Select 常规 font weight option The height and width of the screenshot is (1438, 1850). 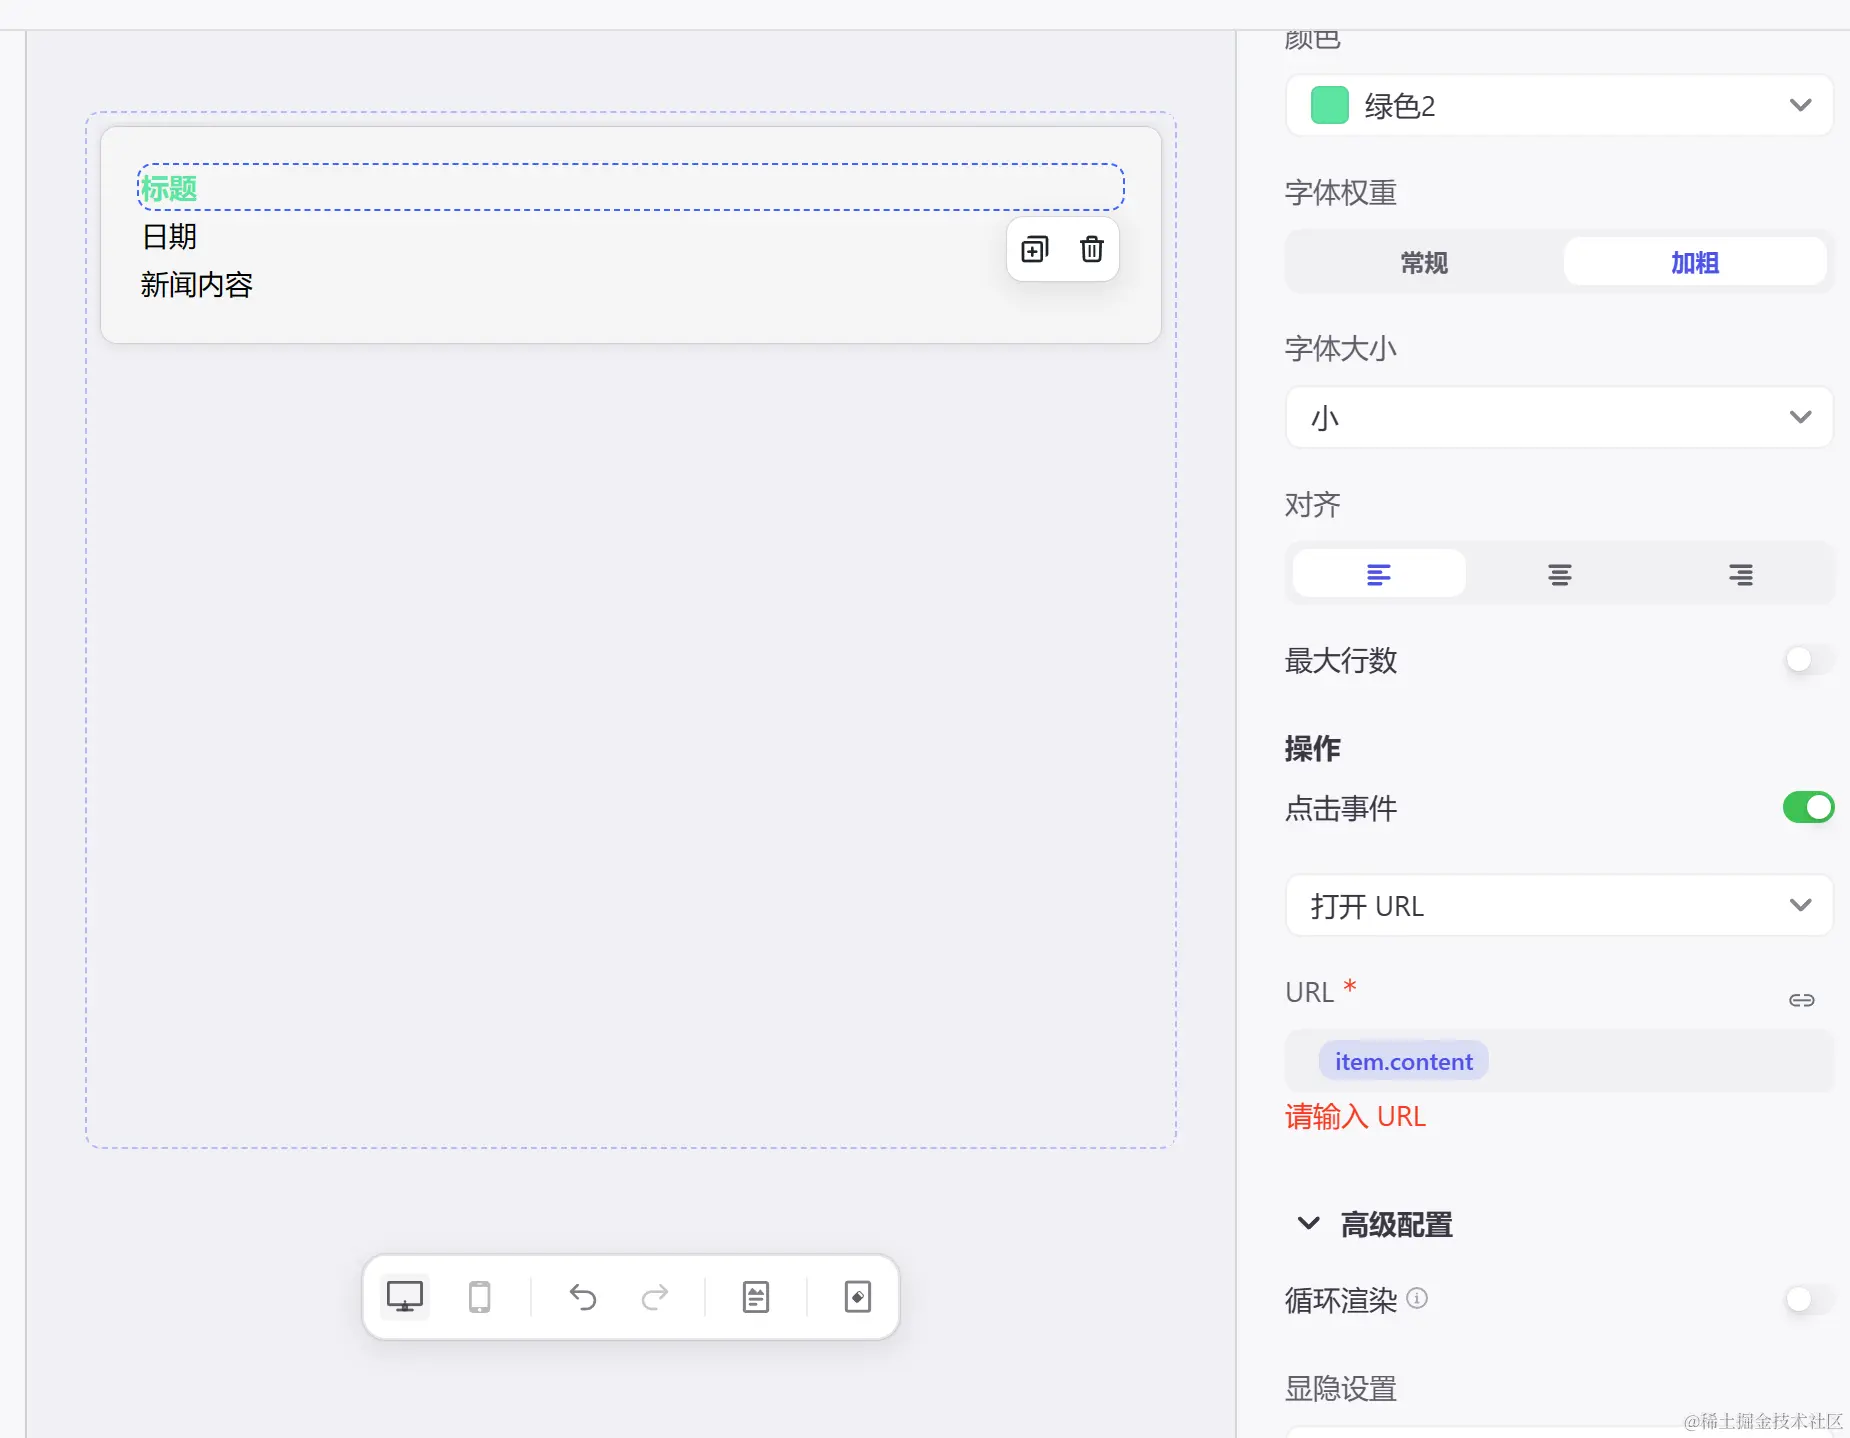coord(1423,262)
